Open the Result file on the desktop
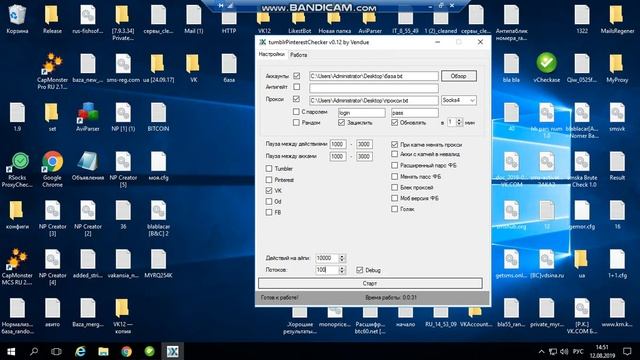 (x=617, y=165)
